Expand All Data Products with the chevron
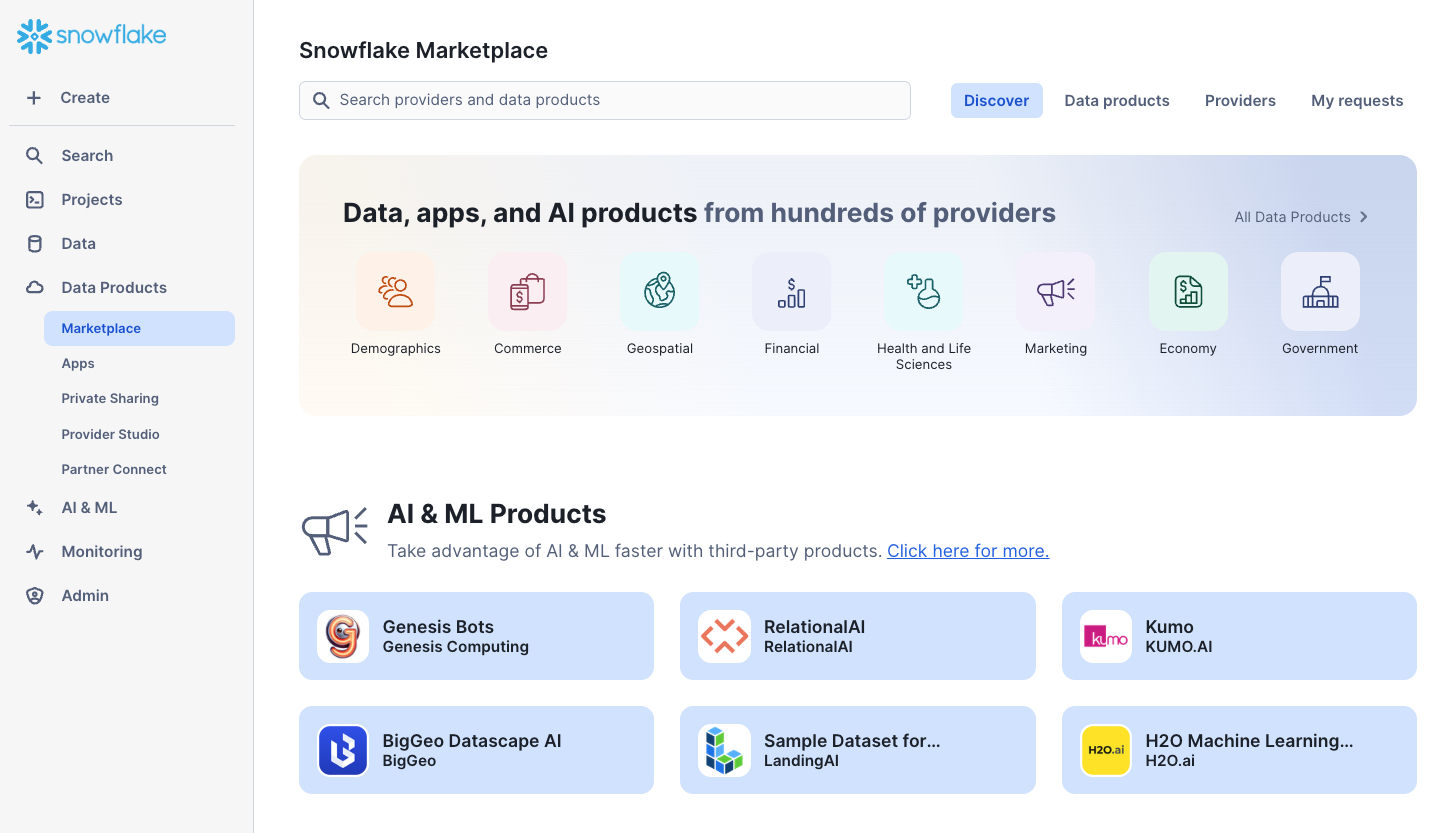 pyautogui.click(x=1363, y=216)
